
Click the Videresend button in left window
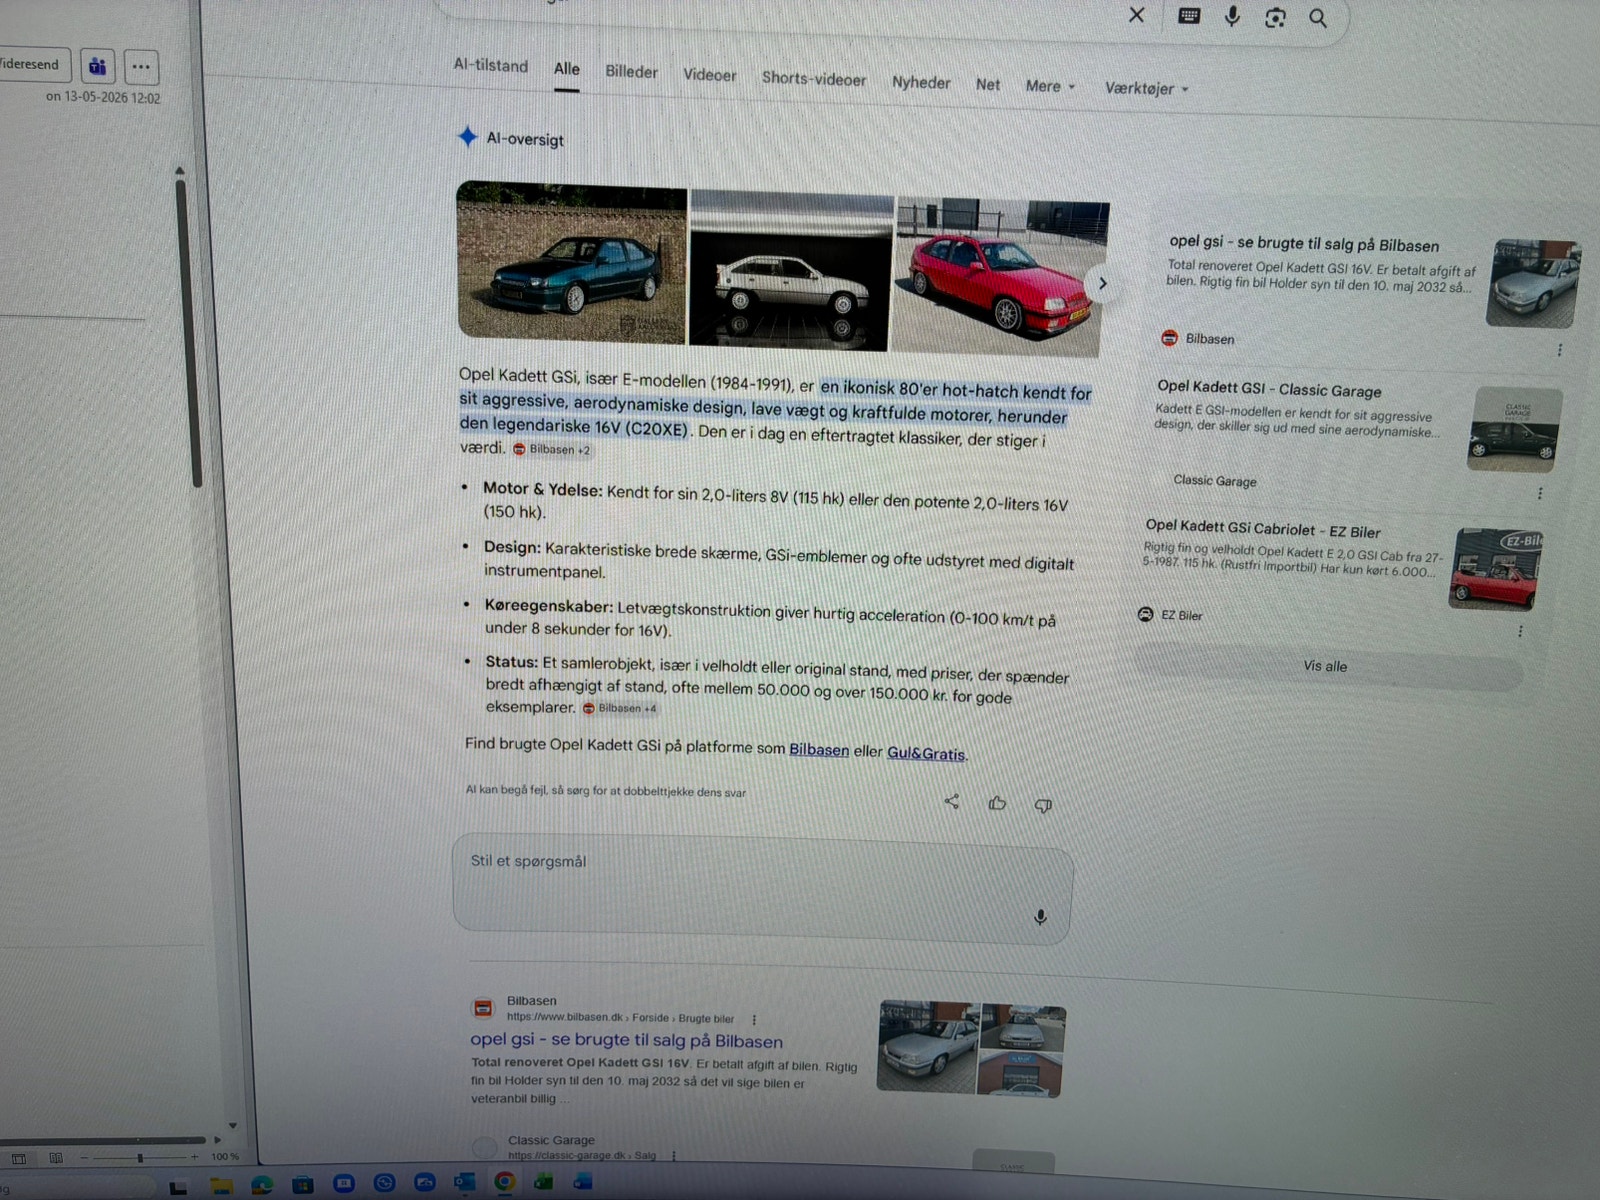(32, 65)
